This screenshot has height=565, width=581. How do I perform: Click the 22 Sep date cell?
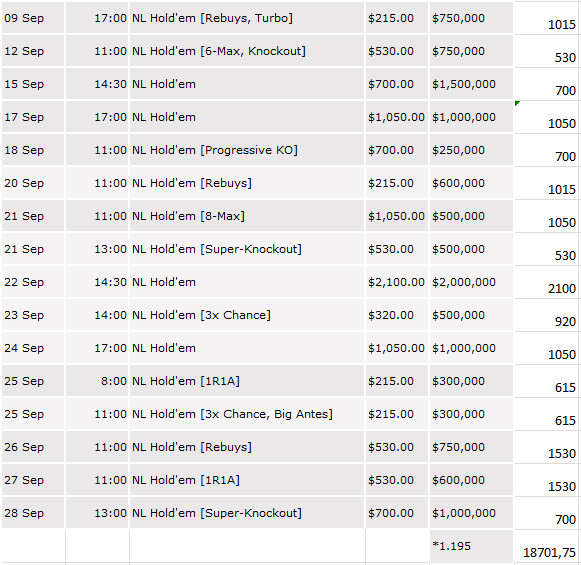pyautogui.click(x=33, y=282)
